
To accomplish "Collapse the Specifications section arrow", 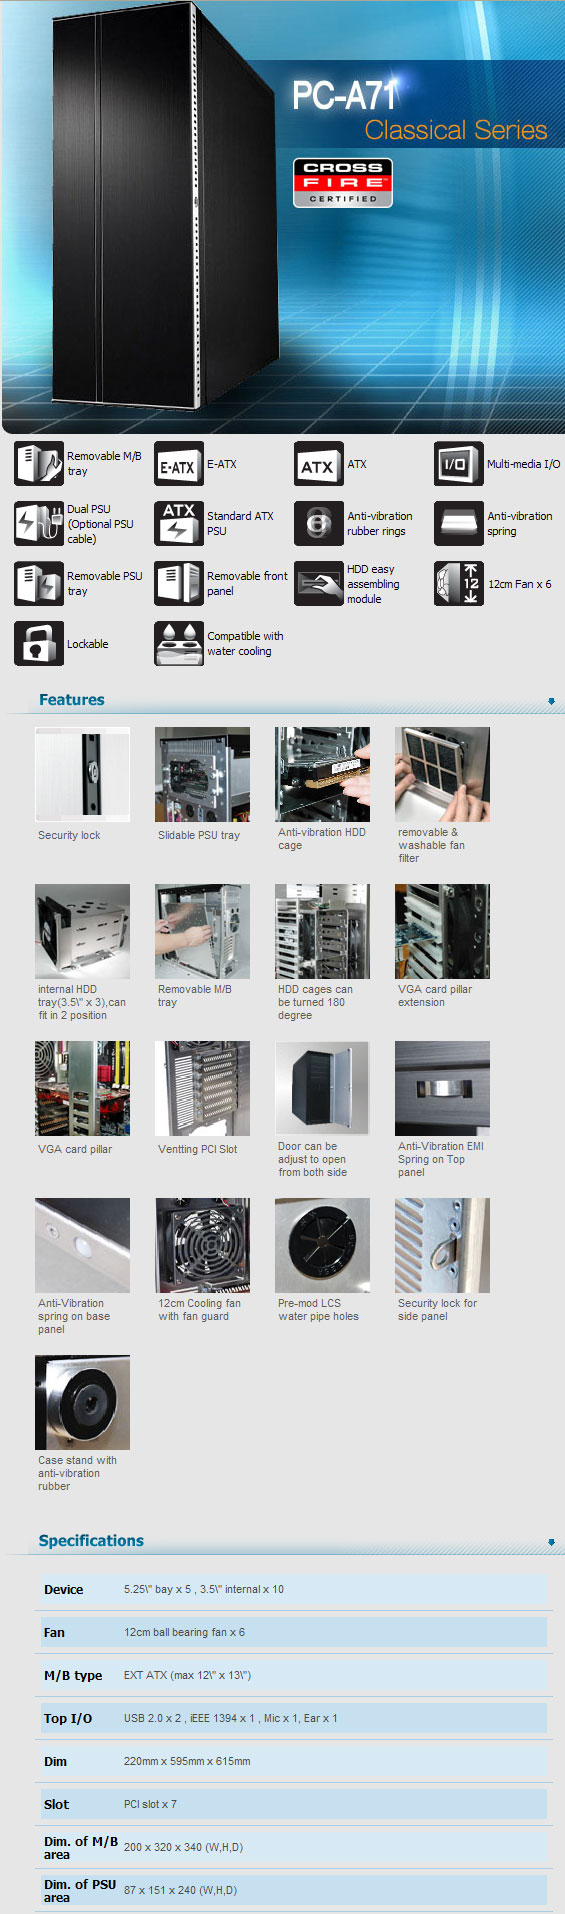I will (551, 1542).
